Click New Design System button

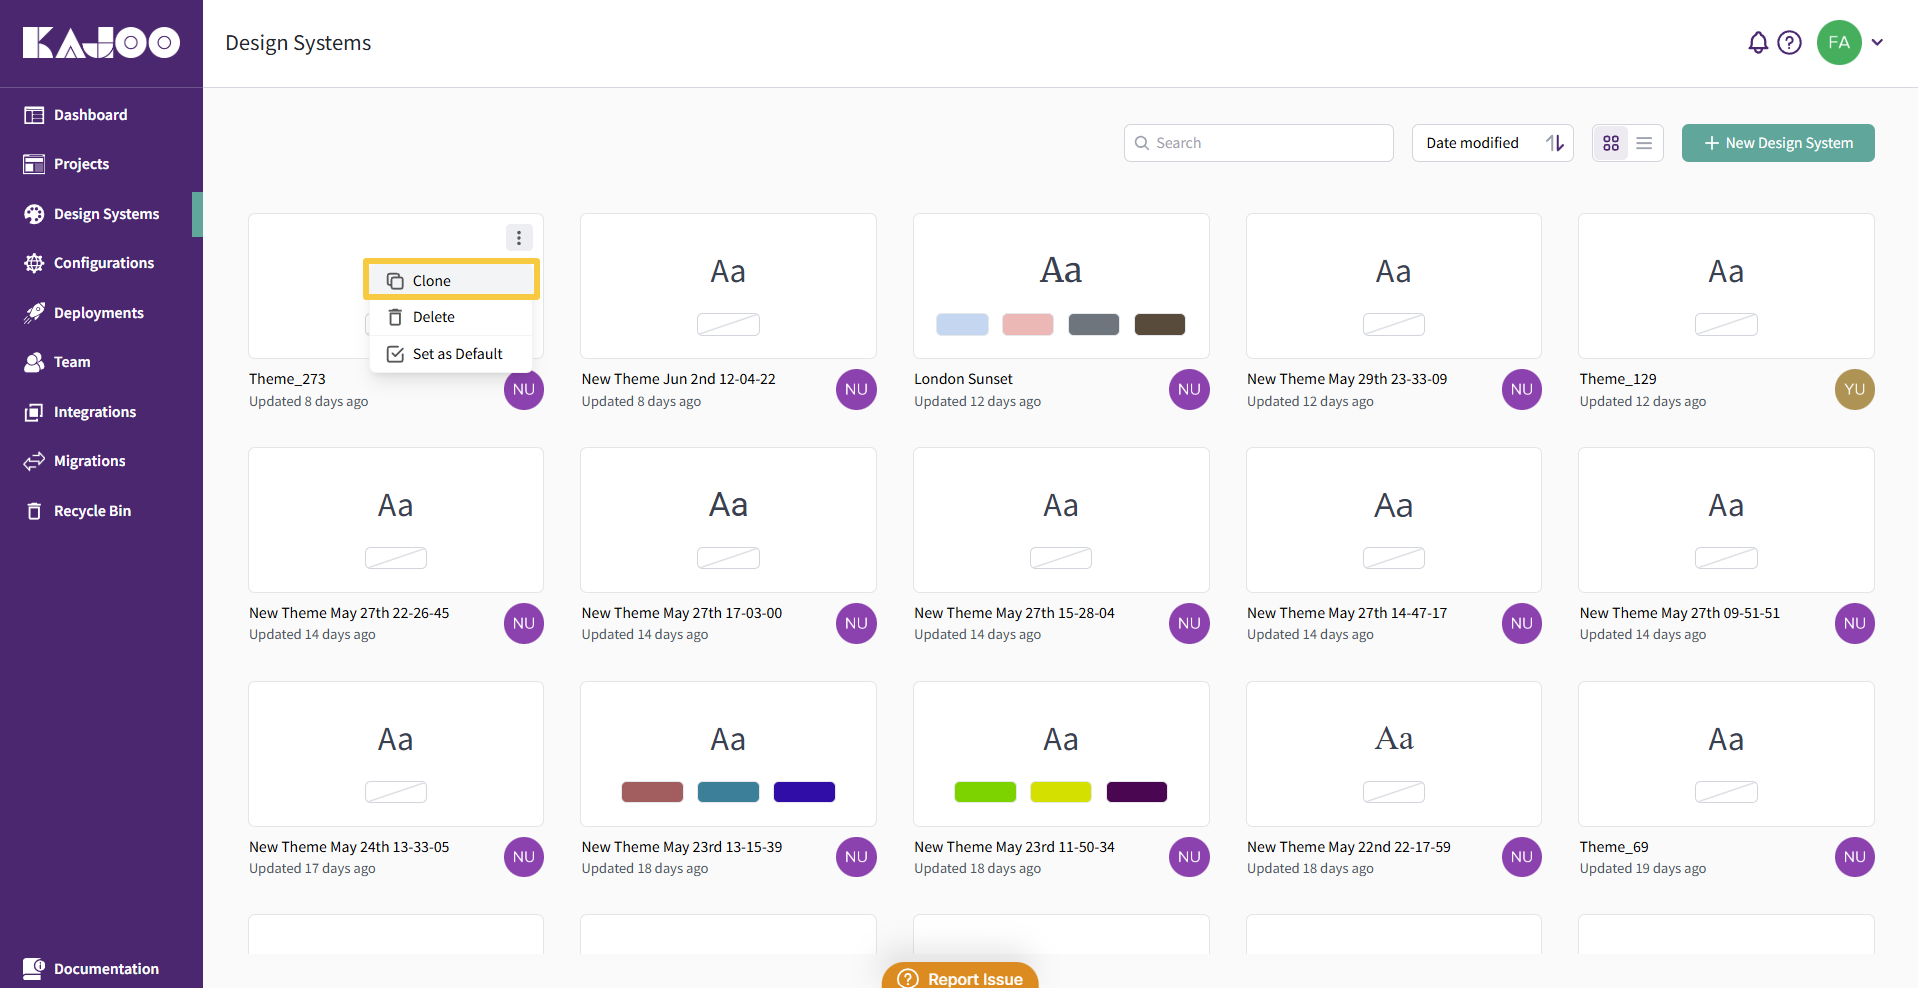click(x=1778, y=143)
